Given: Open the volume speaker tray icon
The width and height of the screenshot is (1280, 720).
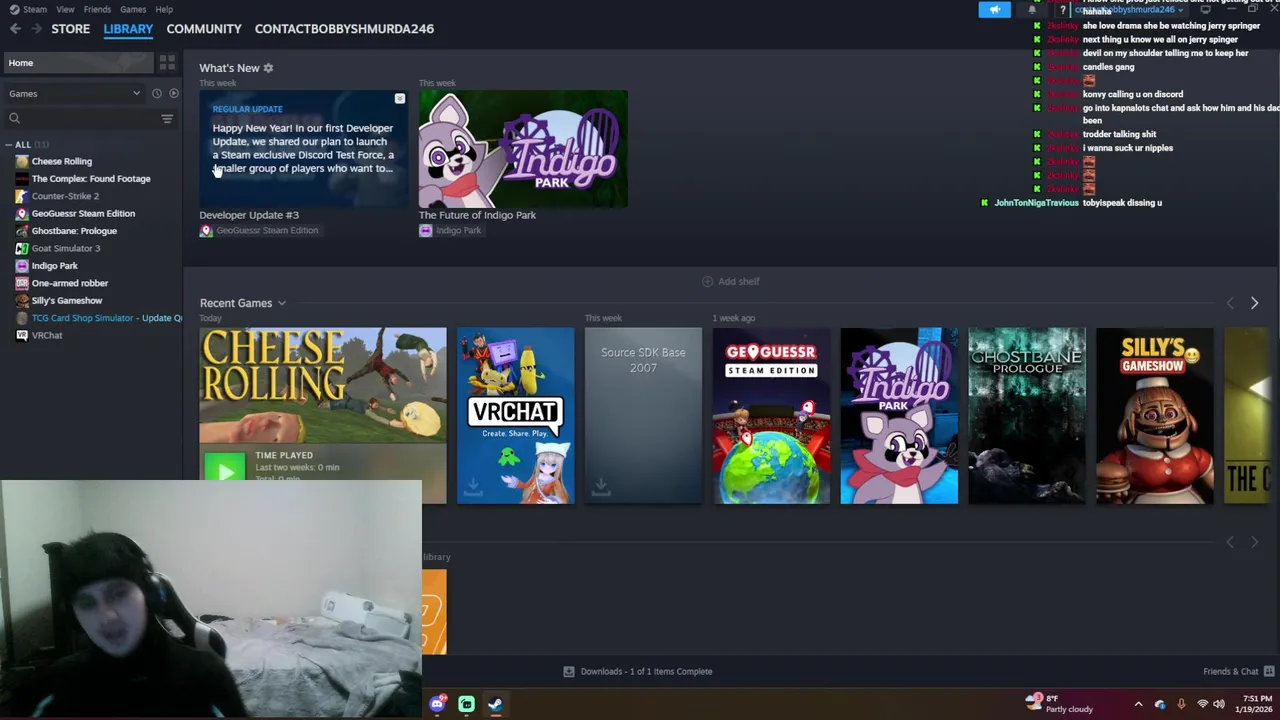Looking at the screenshot, I should pyautogui.click(x=1219, y=704).
